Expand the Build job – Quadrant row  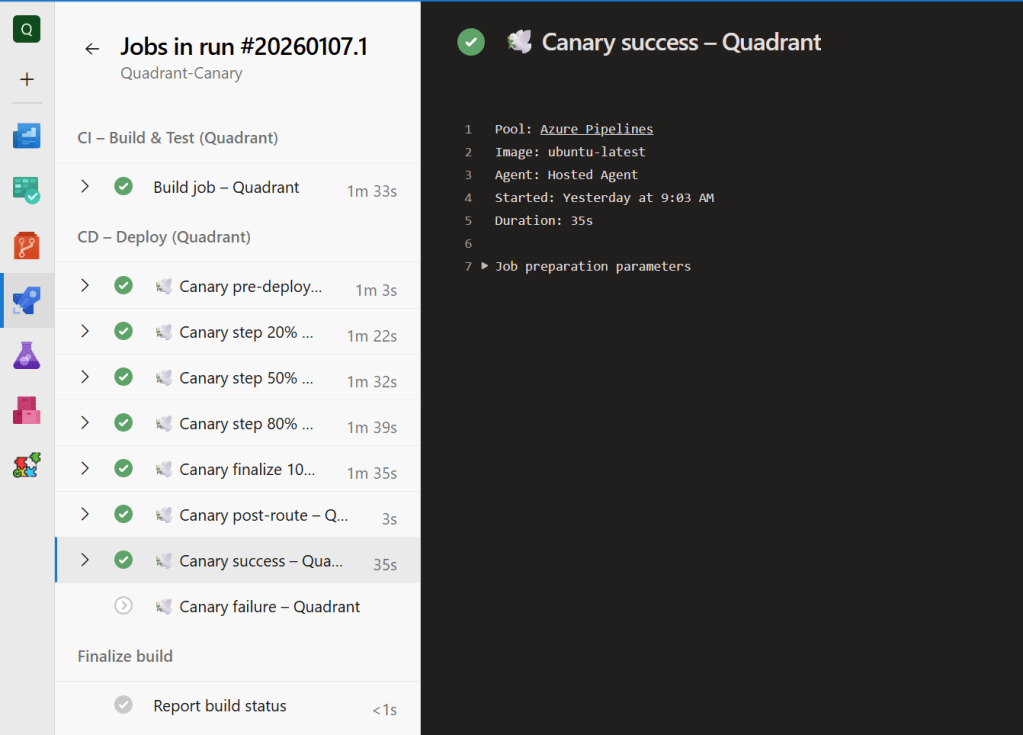click(x=85, y=186)
